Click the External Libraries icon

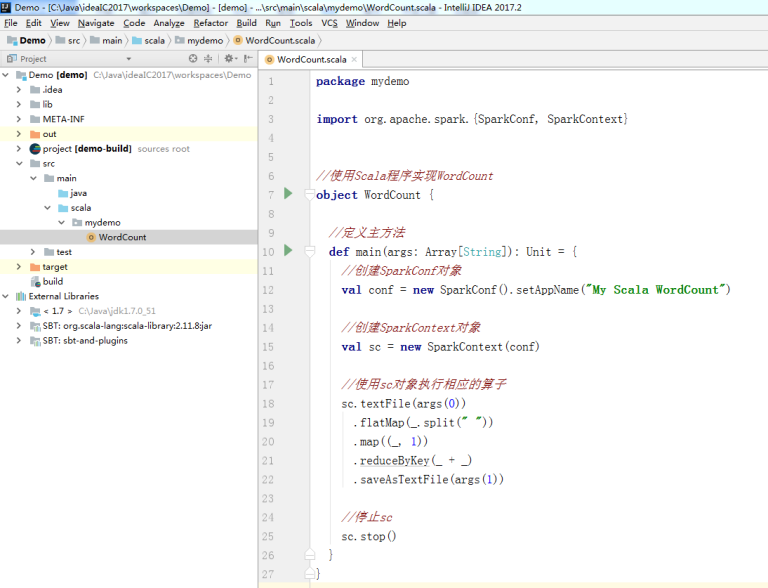[21, 296]
